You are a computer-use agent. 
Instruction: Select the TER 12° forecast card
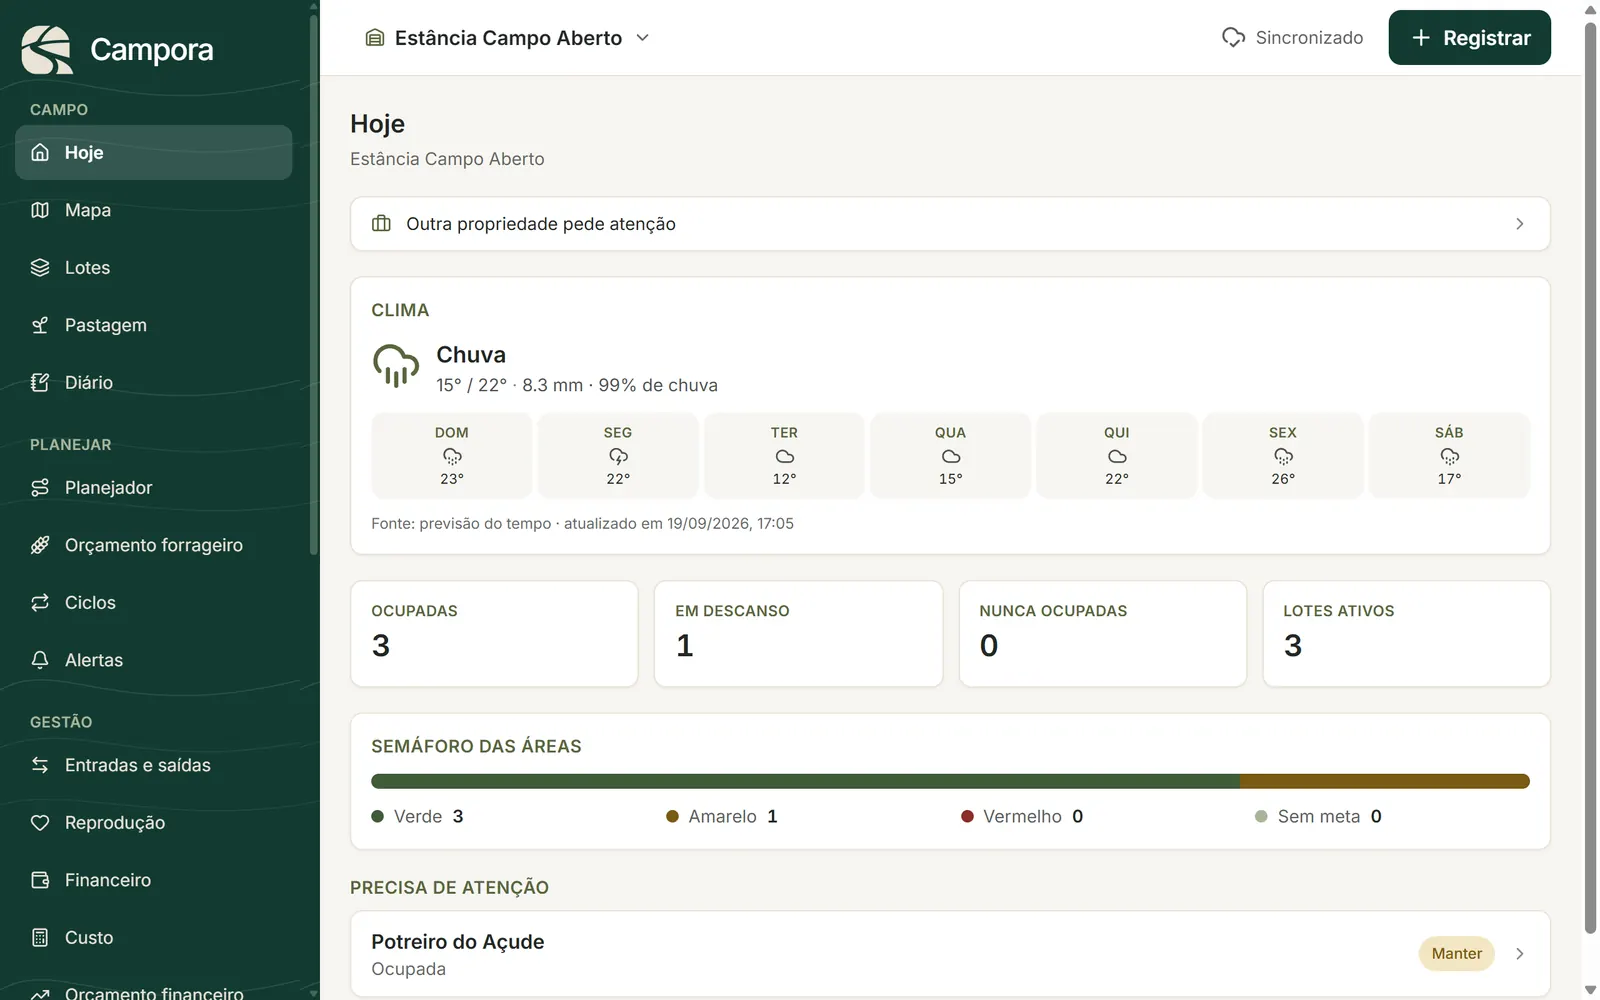[784, 455]
